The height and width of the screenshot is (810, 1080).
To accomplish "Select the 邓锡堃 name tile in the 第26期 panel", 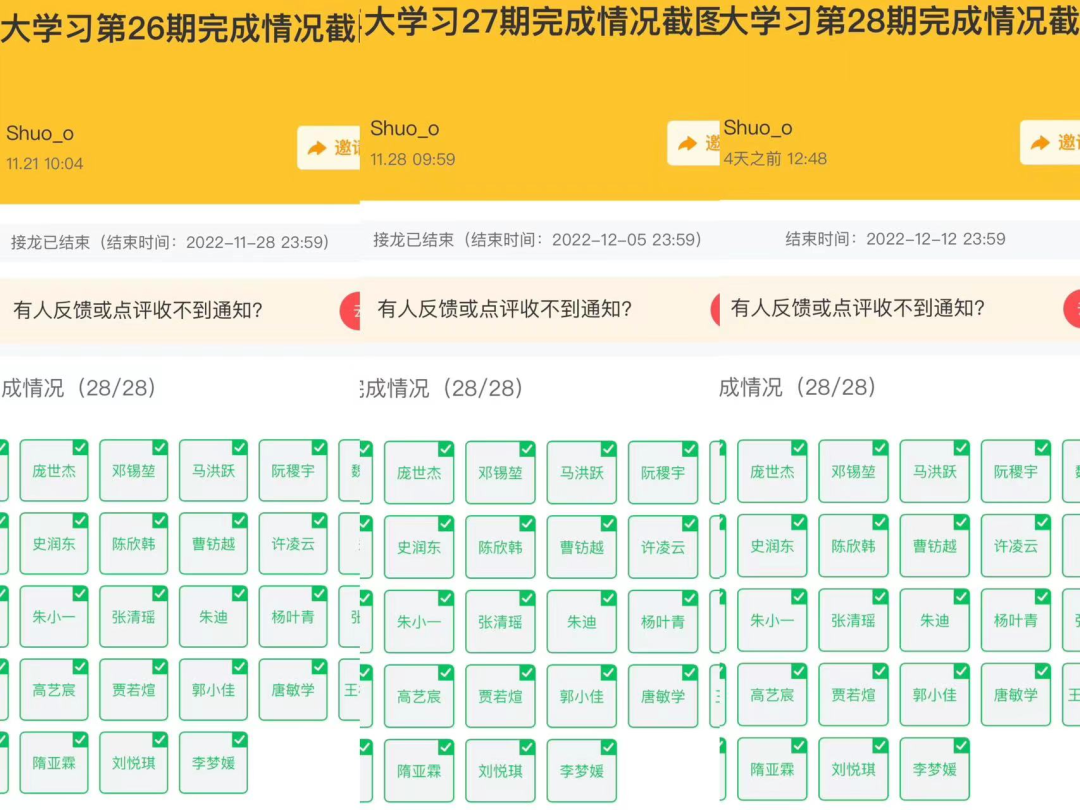I will tap(133, 471).
